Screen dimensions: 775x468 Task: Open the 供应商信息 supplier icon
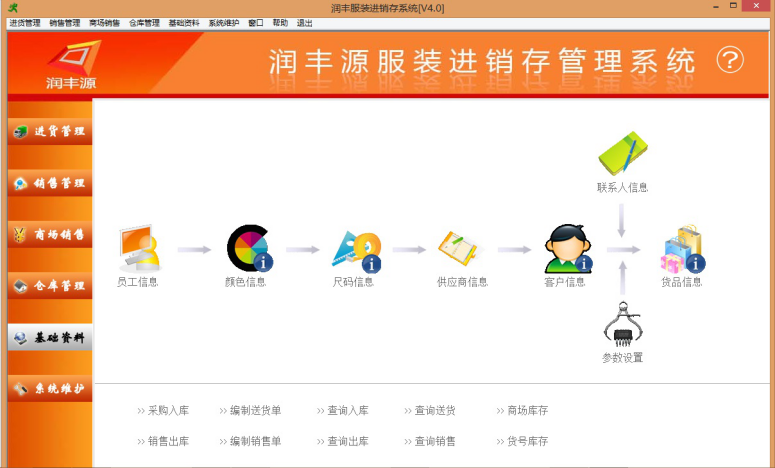[460, 248]
